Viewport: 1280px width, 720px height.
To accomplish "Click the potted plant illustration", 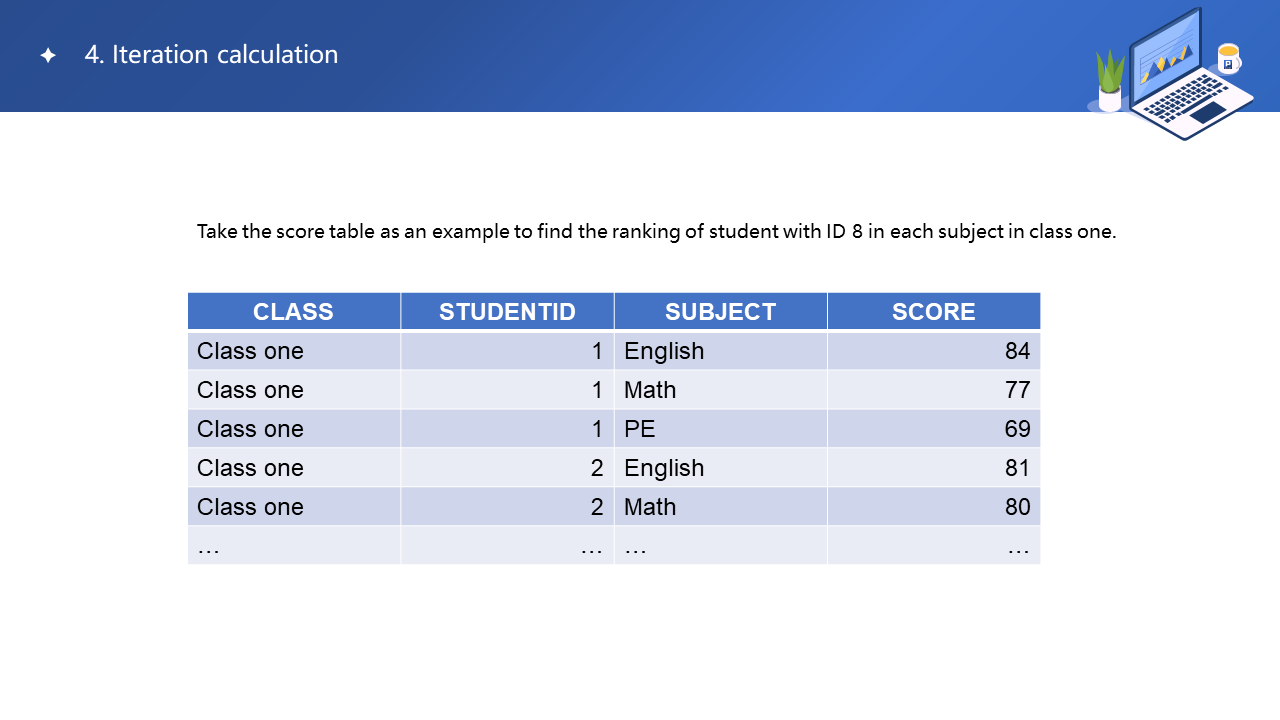I will [x=1110, y=80].
